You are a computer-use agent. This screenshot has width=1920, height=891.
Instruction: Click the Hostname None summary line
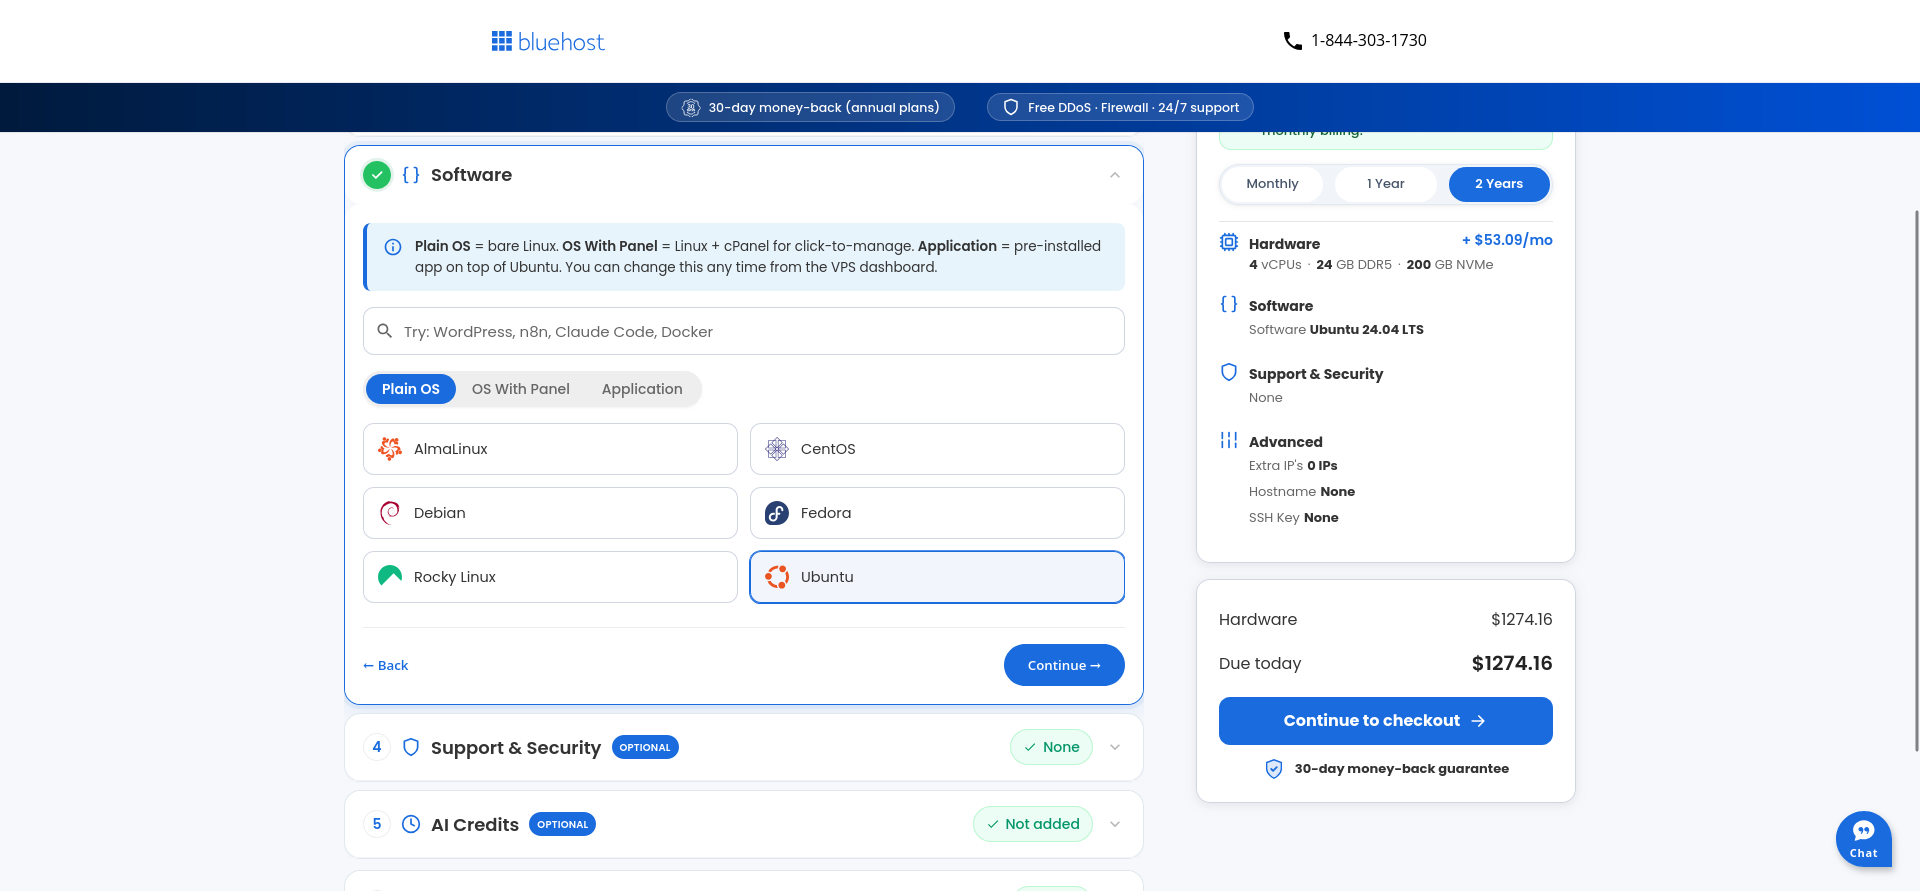point(1302,492)
